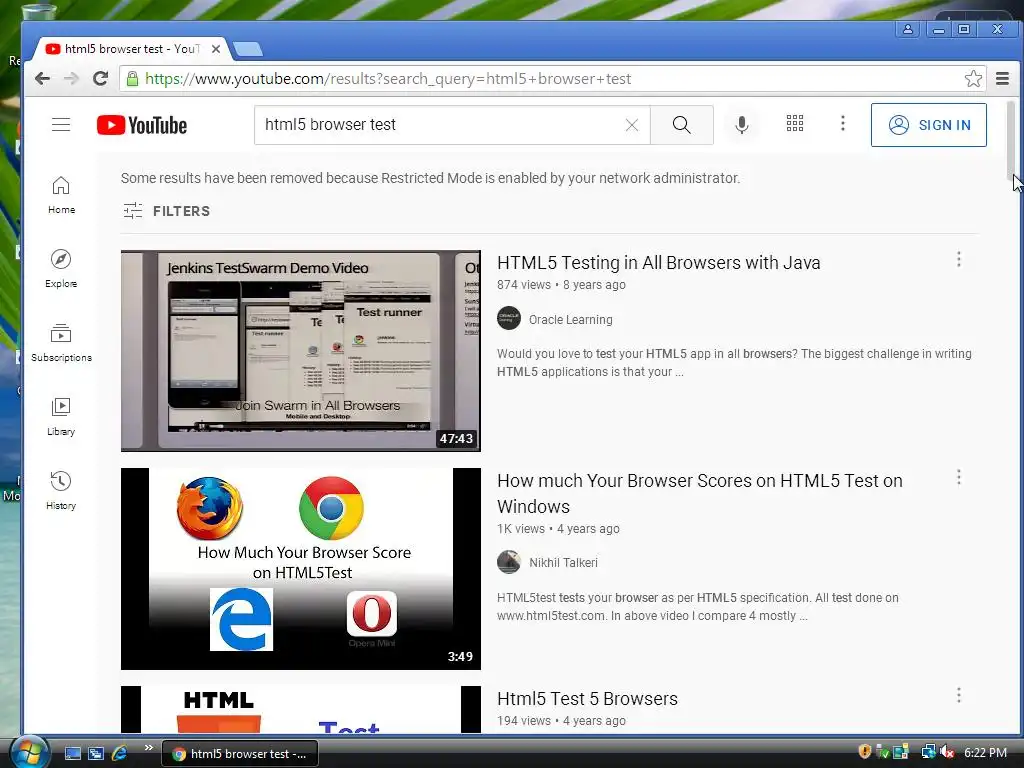This screenshot has height=768, width=1024.
Task: Open YouTube settings three-dot menu
Action: (x=843, y=123)
